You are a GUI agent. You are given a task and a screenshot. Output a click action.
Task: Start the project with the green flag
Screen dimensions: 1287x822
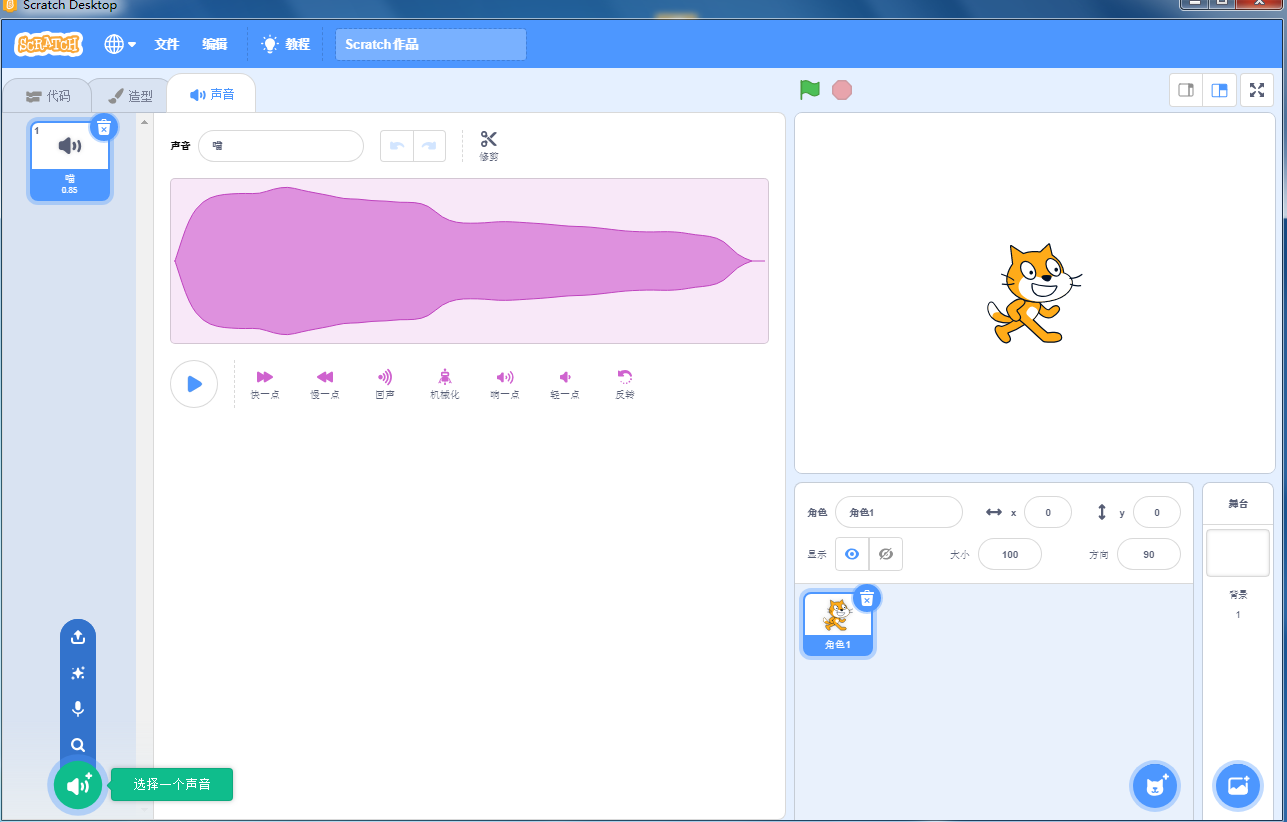[808, 89]
